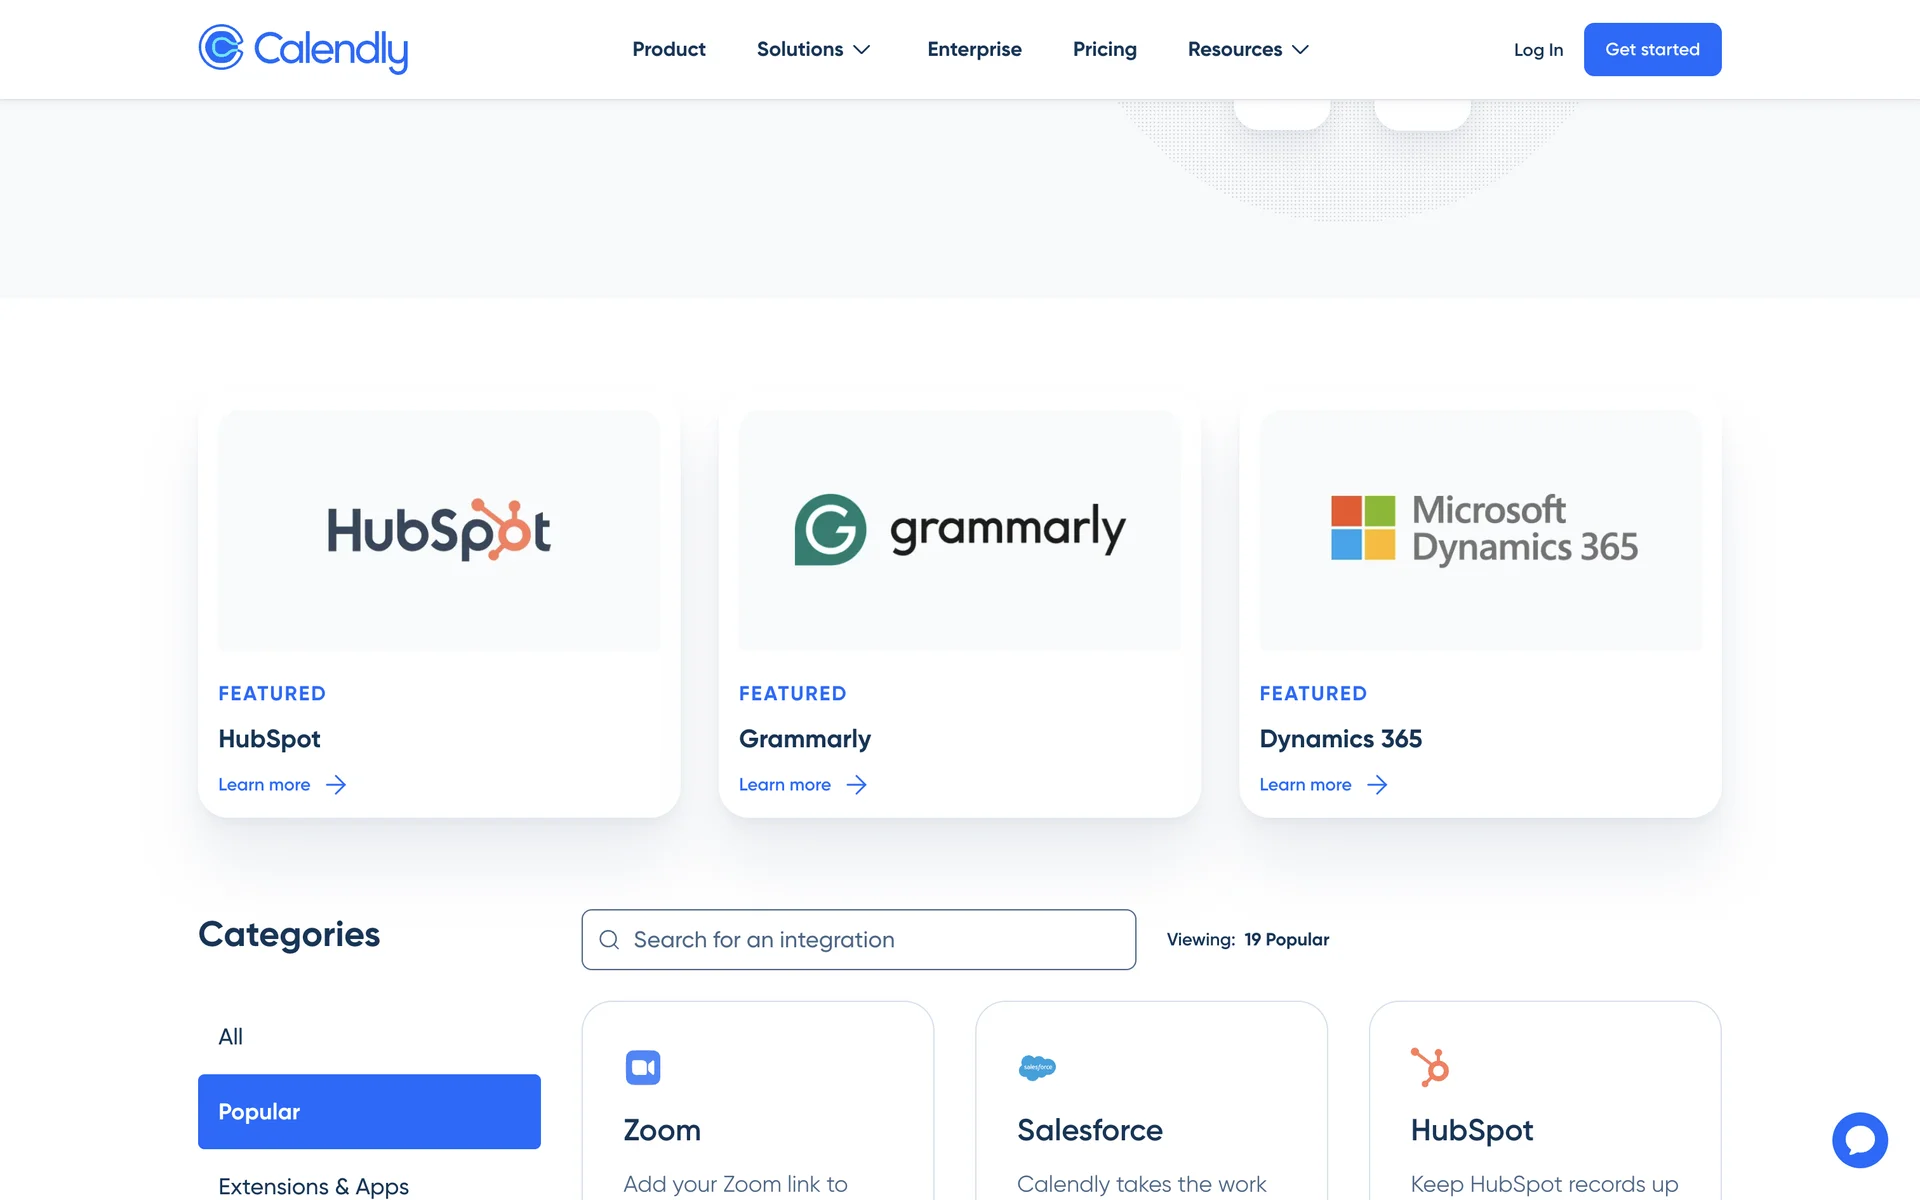
Task: Select the All category
Action: [x=231, y=1037]
